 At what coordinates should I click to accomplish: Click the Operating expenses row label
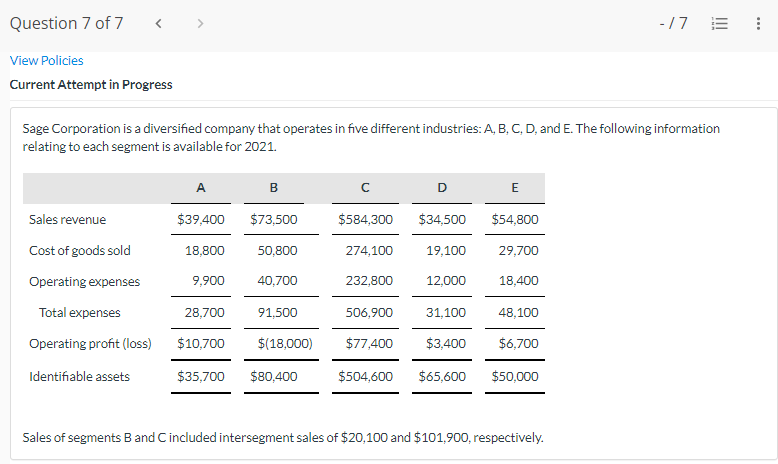(x=84, y=281)
